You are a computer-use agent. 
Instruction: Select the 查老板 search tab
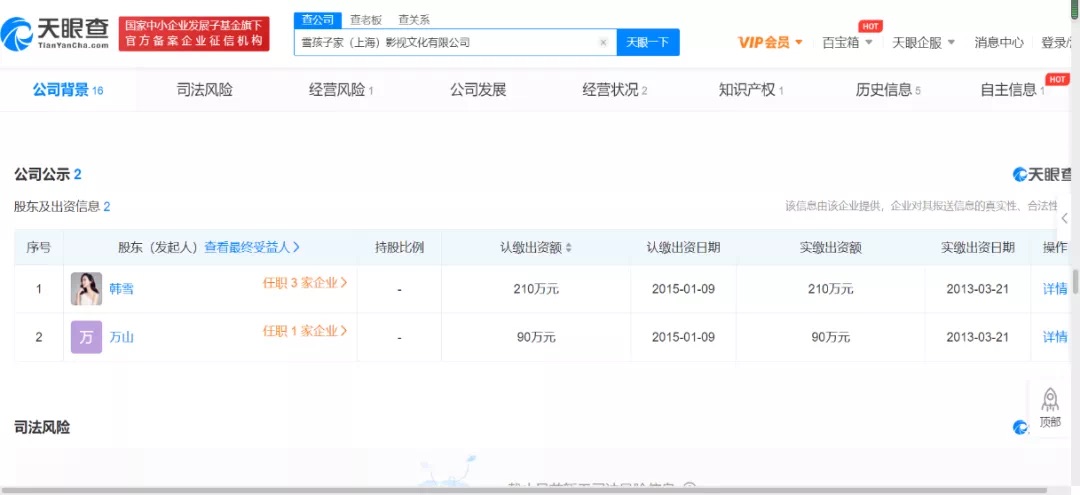pyautogui.click(x=366, y=20)
